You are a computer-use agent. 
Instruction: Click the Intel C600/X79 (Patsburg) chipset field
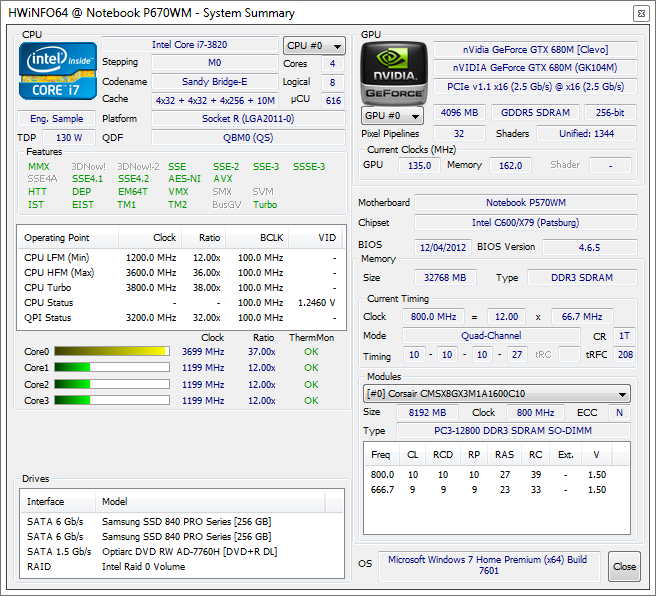[x=525, y=223]
